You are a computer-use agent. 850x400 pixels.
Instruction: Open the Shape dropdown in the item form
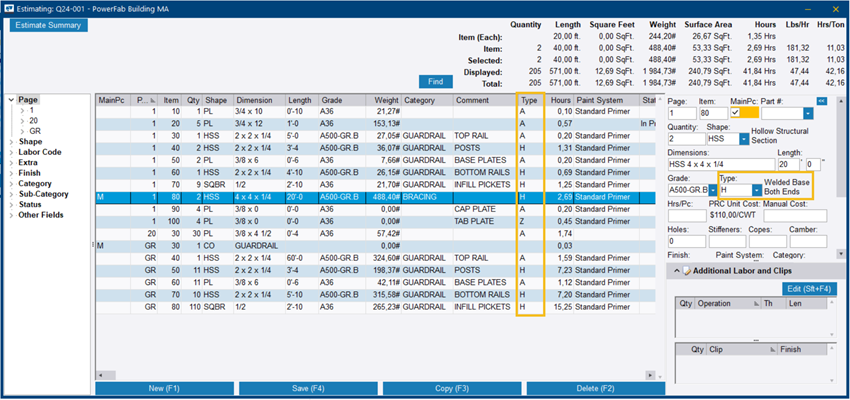(x=743, y=140)
